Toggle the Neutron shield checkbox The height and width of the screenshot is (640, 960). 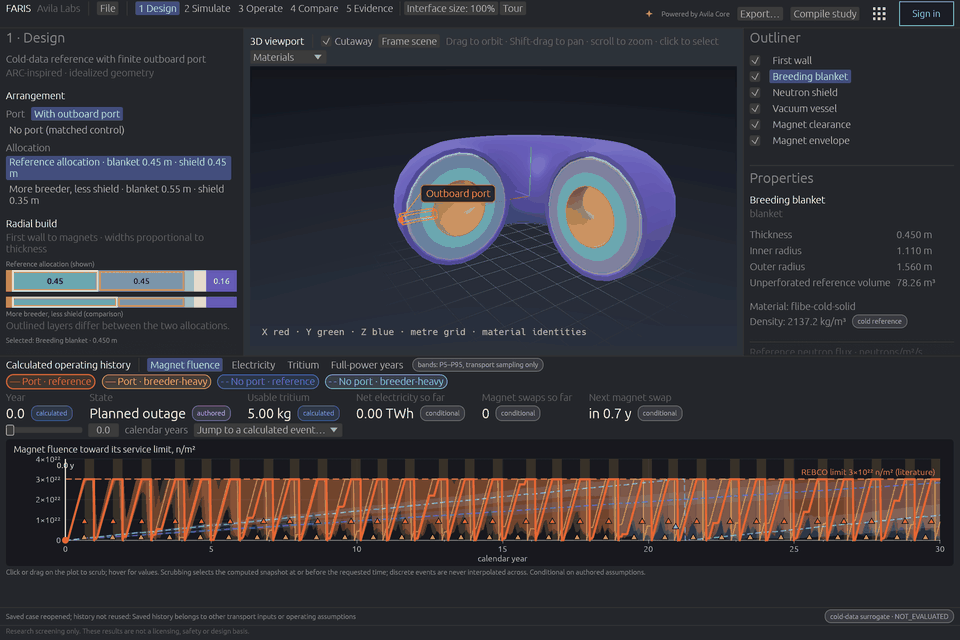pyautogui.click(x=755, y=92)
